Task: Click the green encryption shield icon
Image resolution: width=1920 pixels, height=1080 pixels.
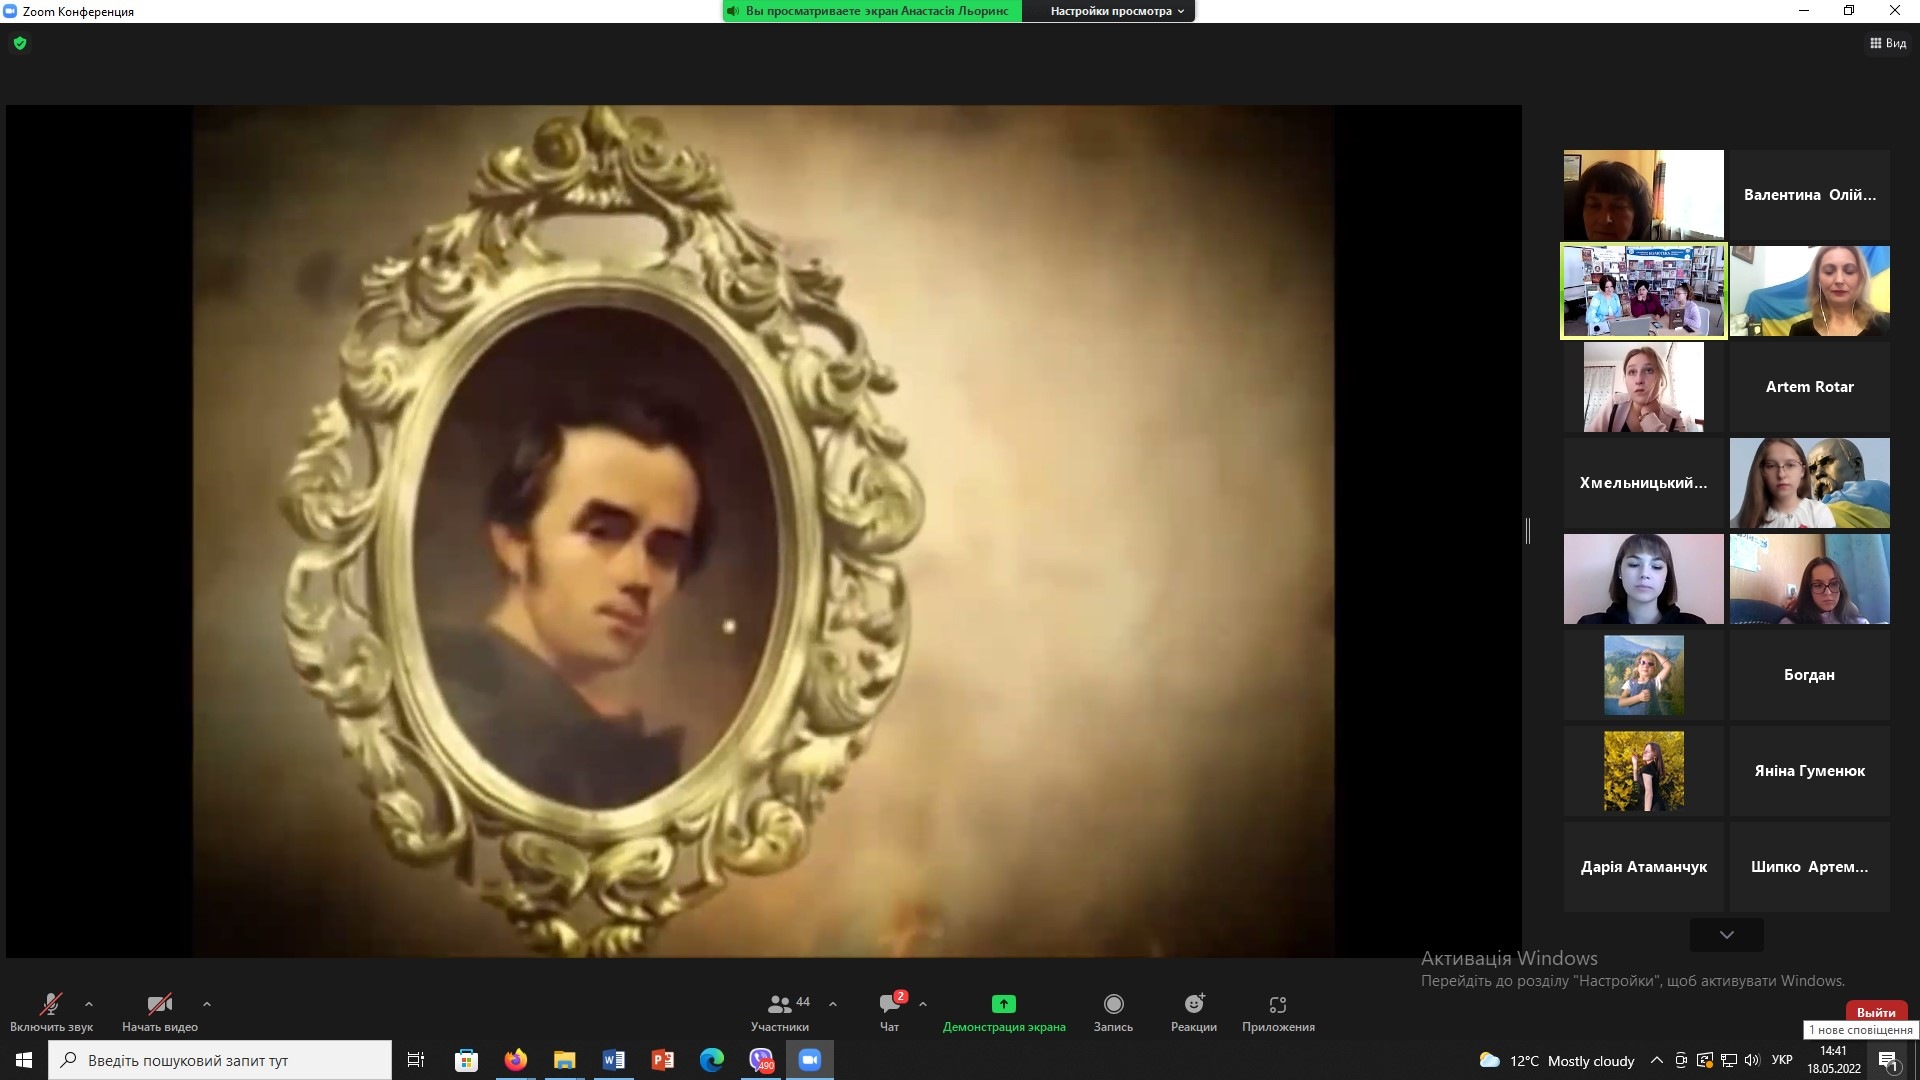Action: [x=20, y=43]
